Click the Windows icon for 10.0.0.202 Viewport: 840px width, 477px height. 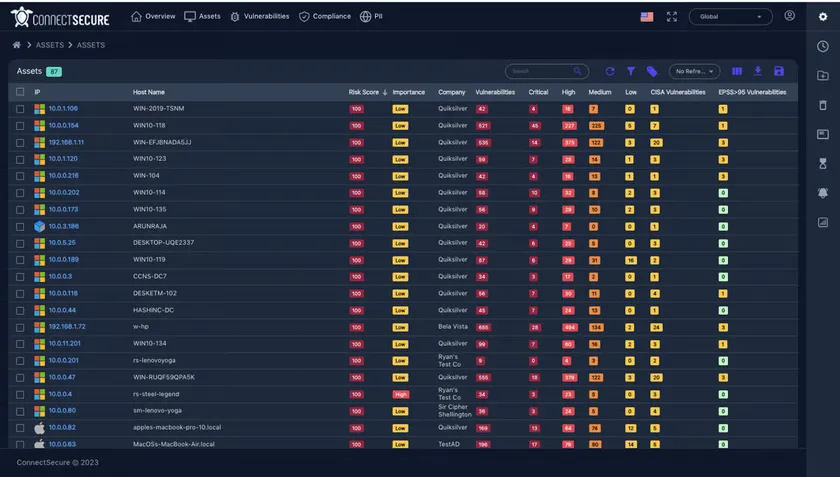[x=40, y=192]
